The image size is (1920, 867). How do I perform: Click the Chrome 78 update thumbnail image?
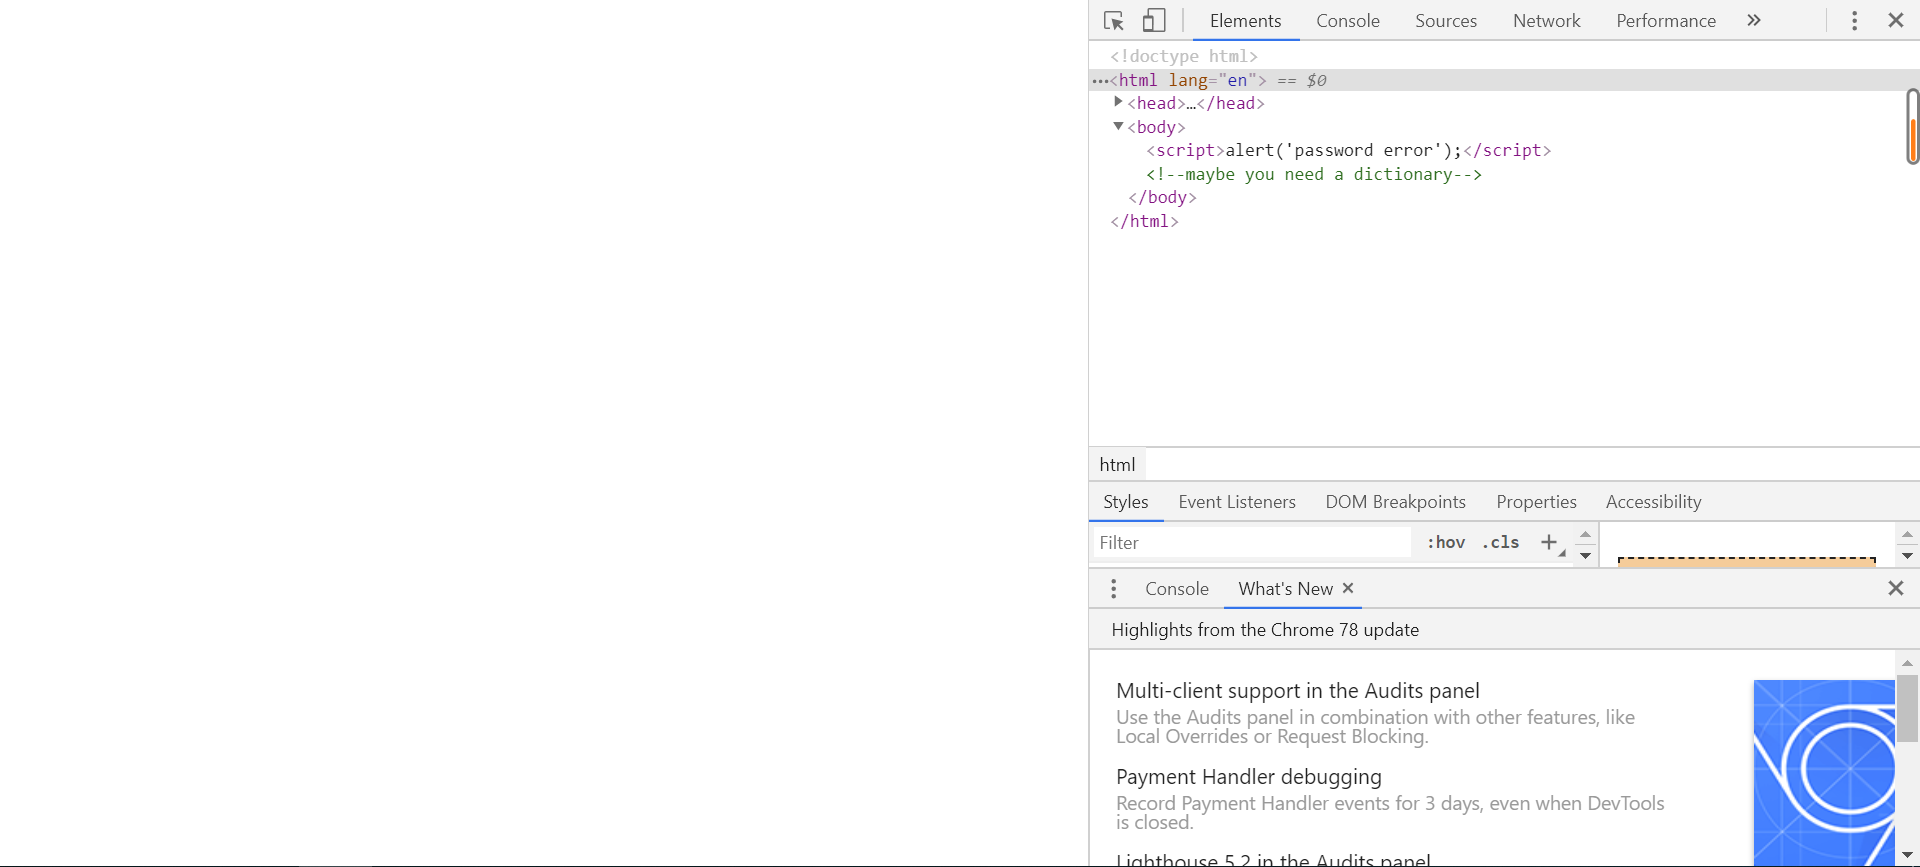tap(1823, 771)
